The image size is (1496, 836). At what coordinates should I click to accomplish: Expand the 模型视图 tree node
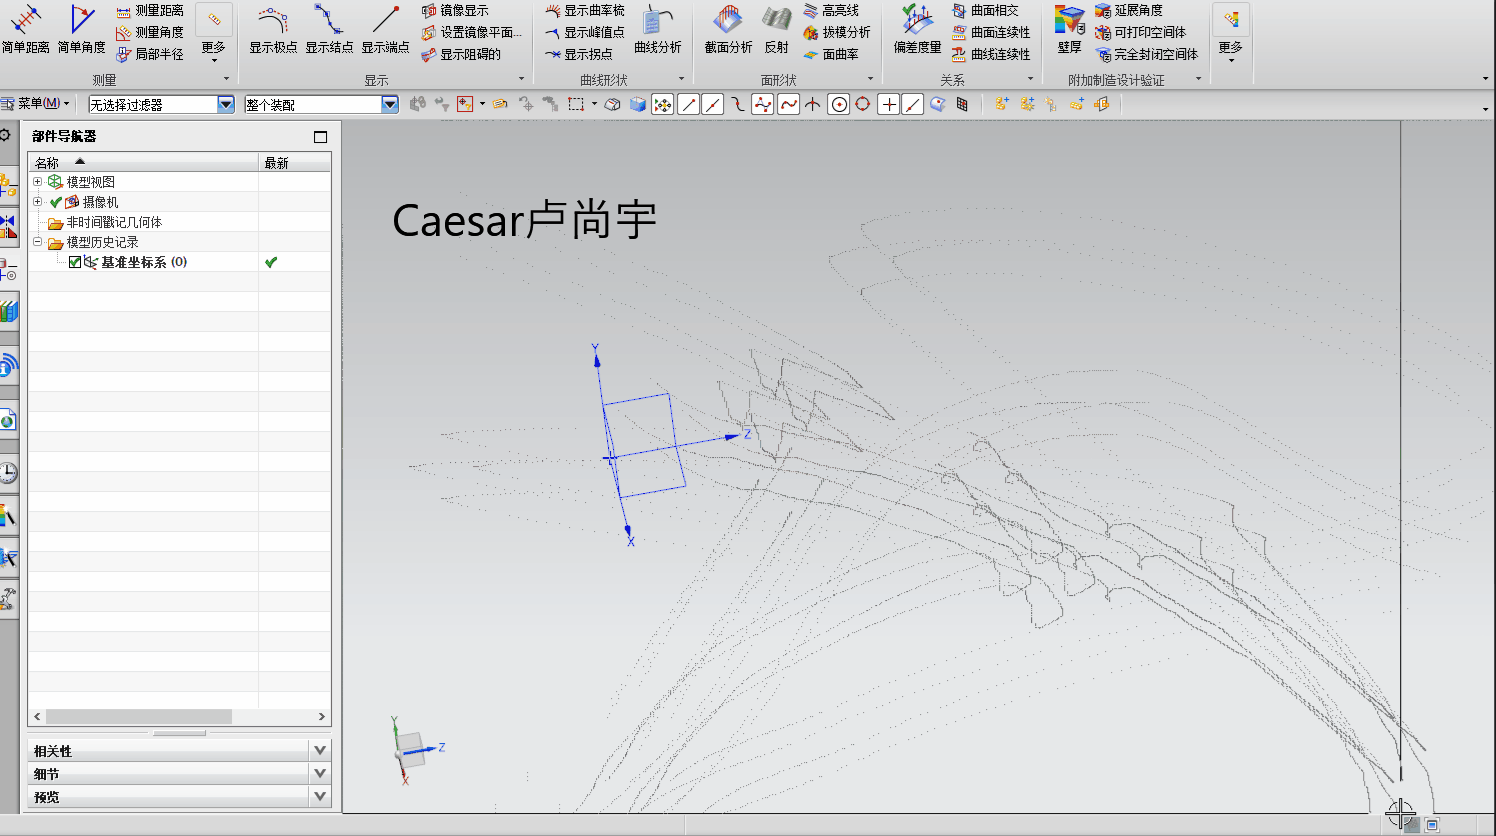tap(37, 181)
